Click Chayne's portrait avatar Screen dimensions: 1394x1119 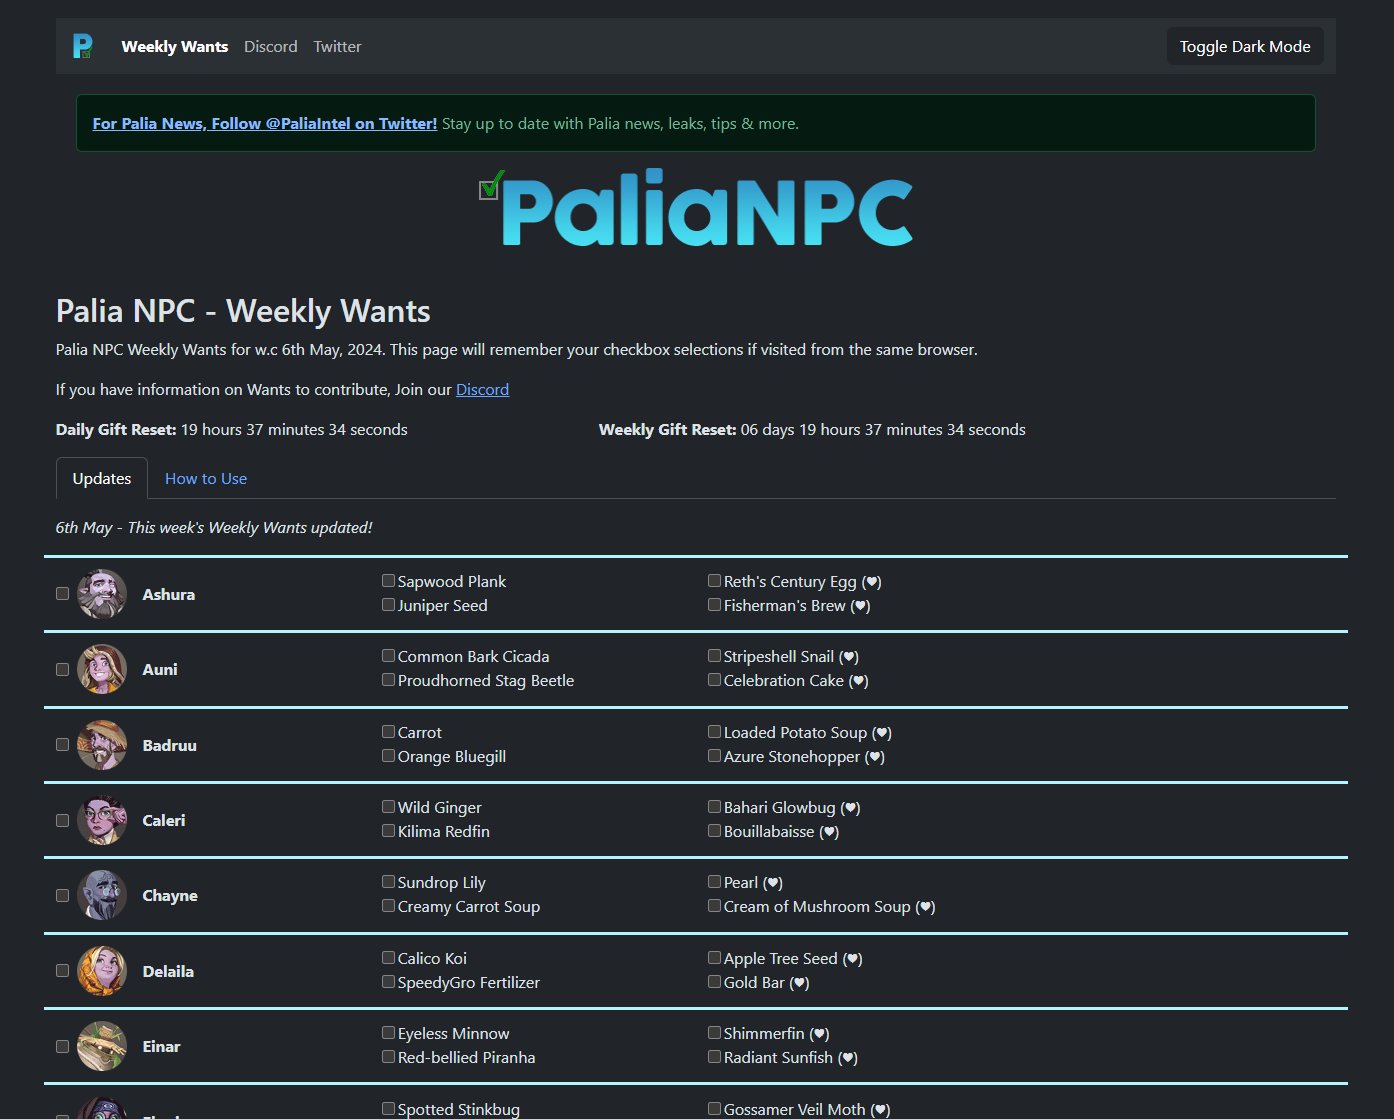click(102, 895)
